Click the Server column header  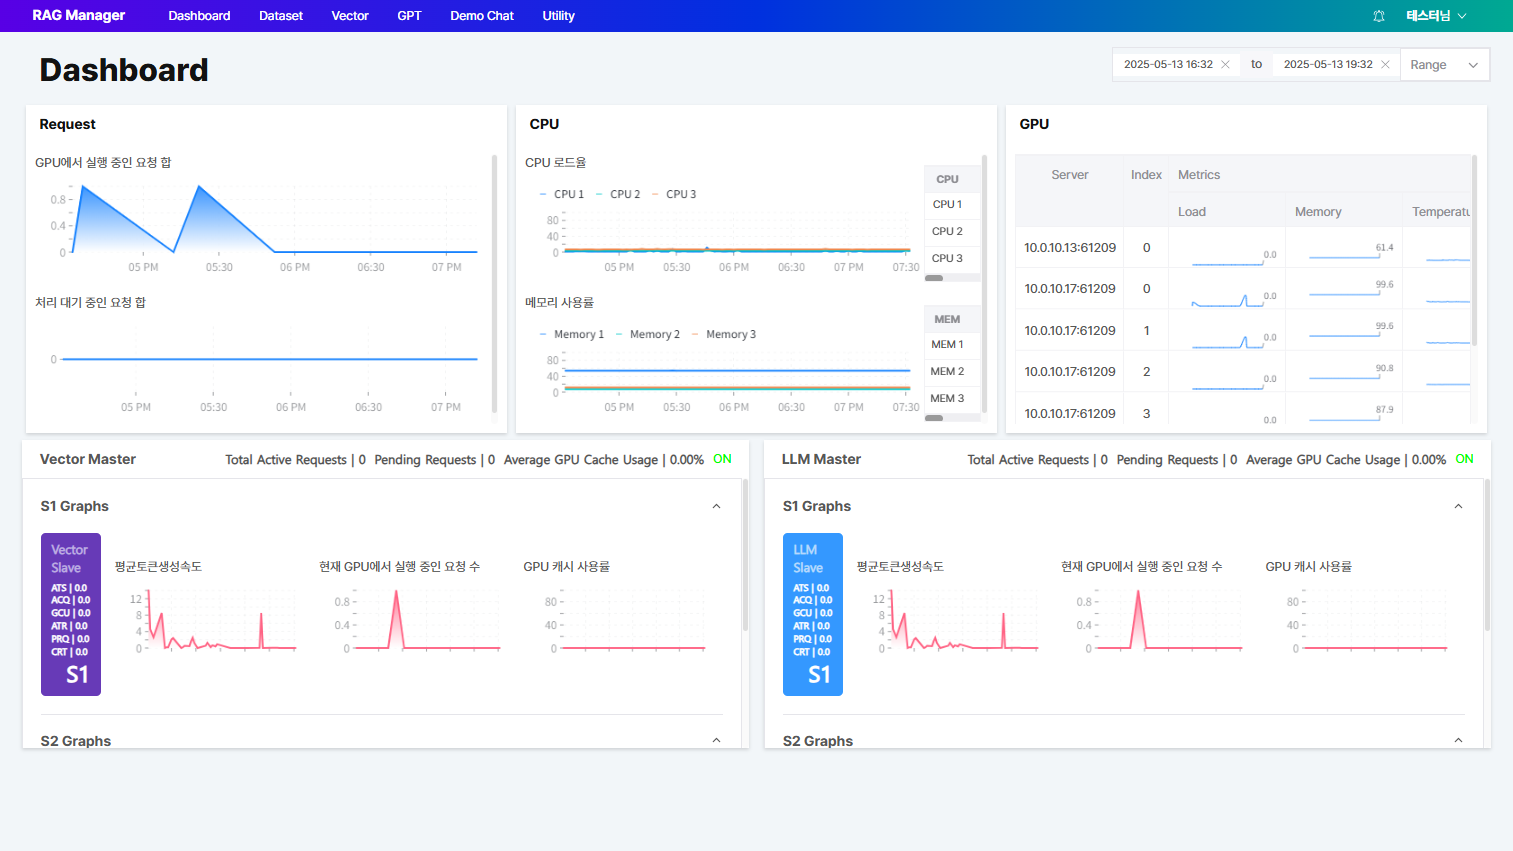1070,175
